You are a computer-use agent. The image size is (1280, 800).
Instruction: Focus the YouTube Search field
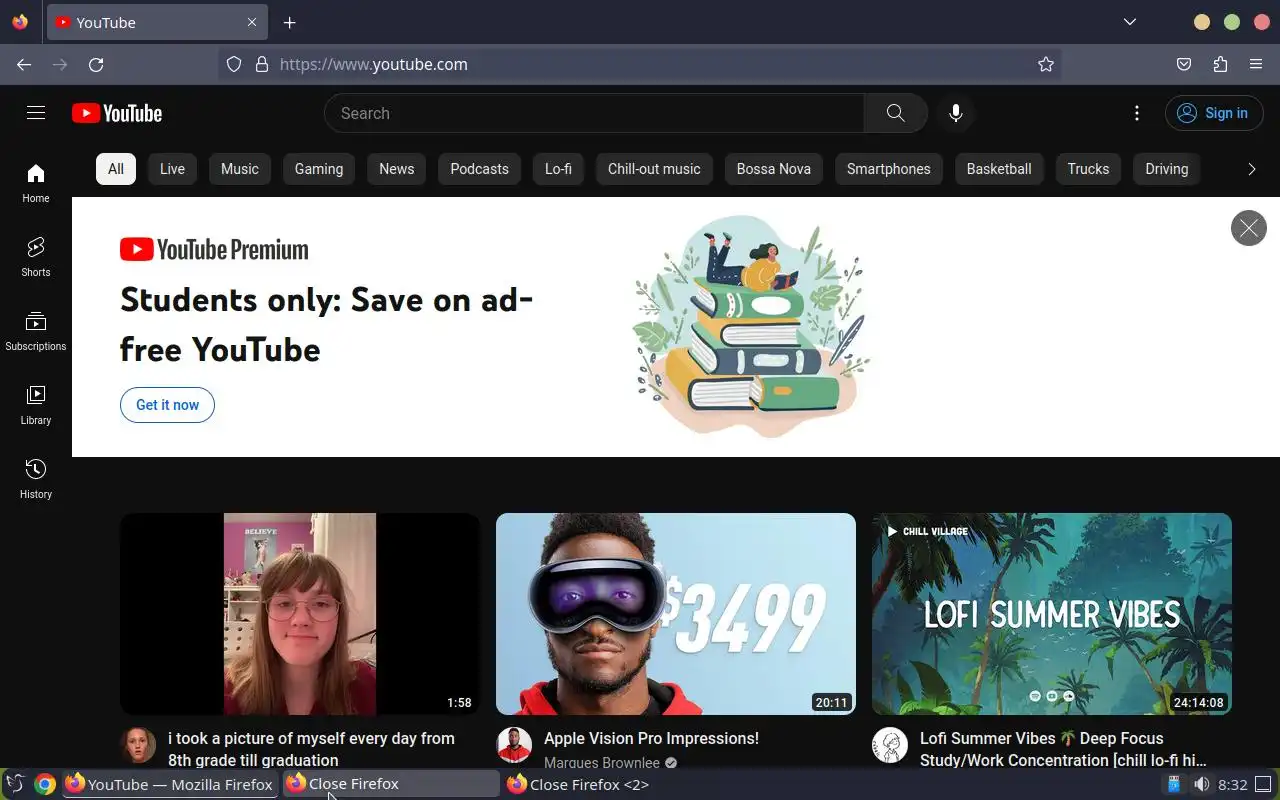[594, 113]
